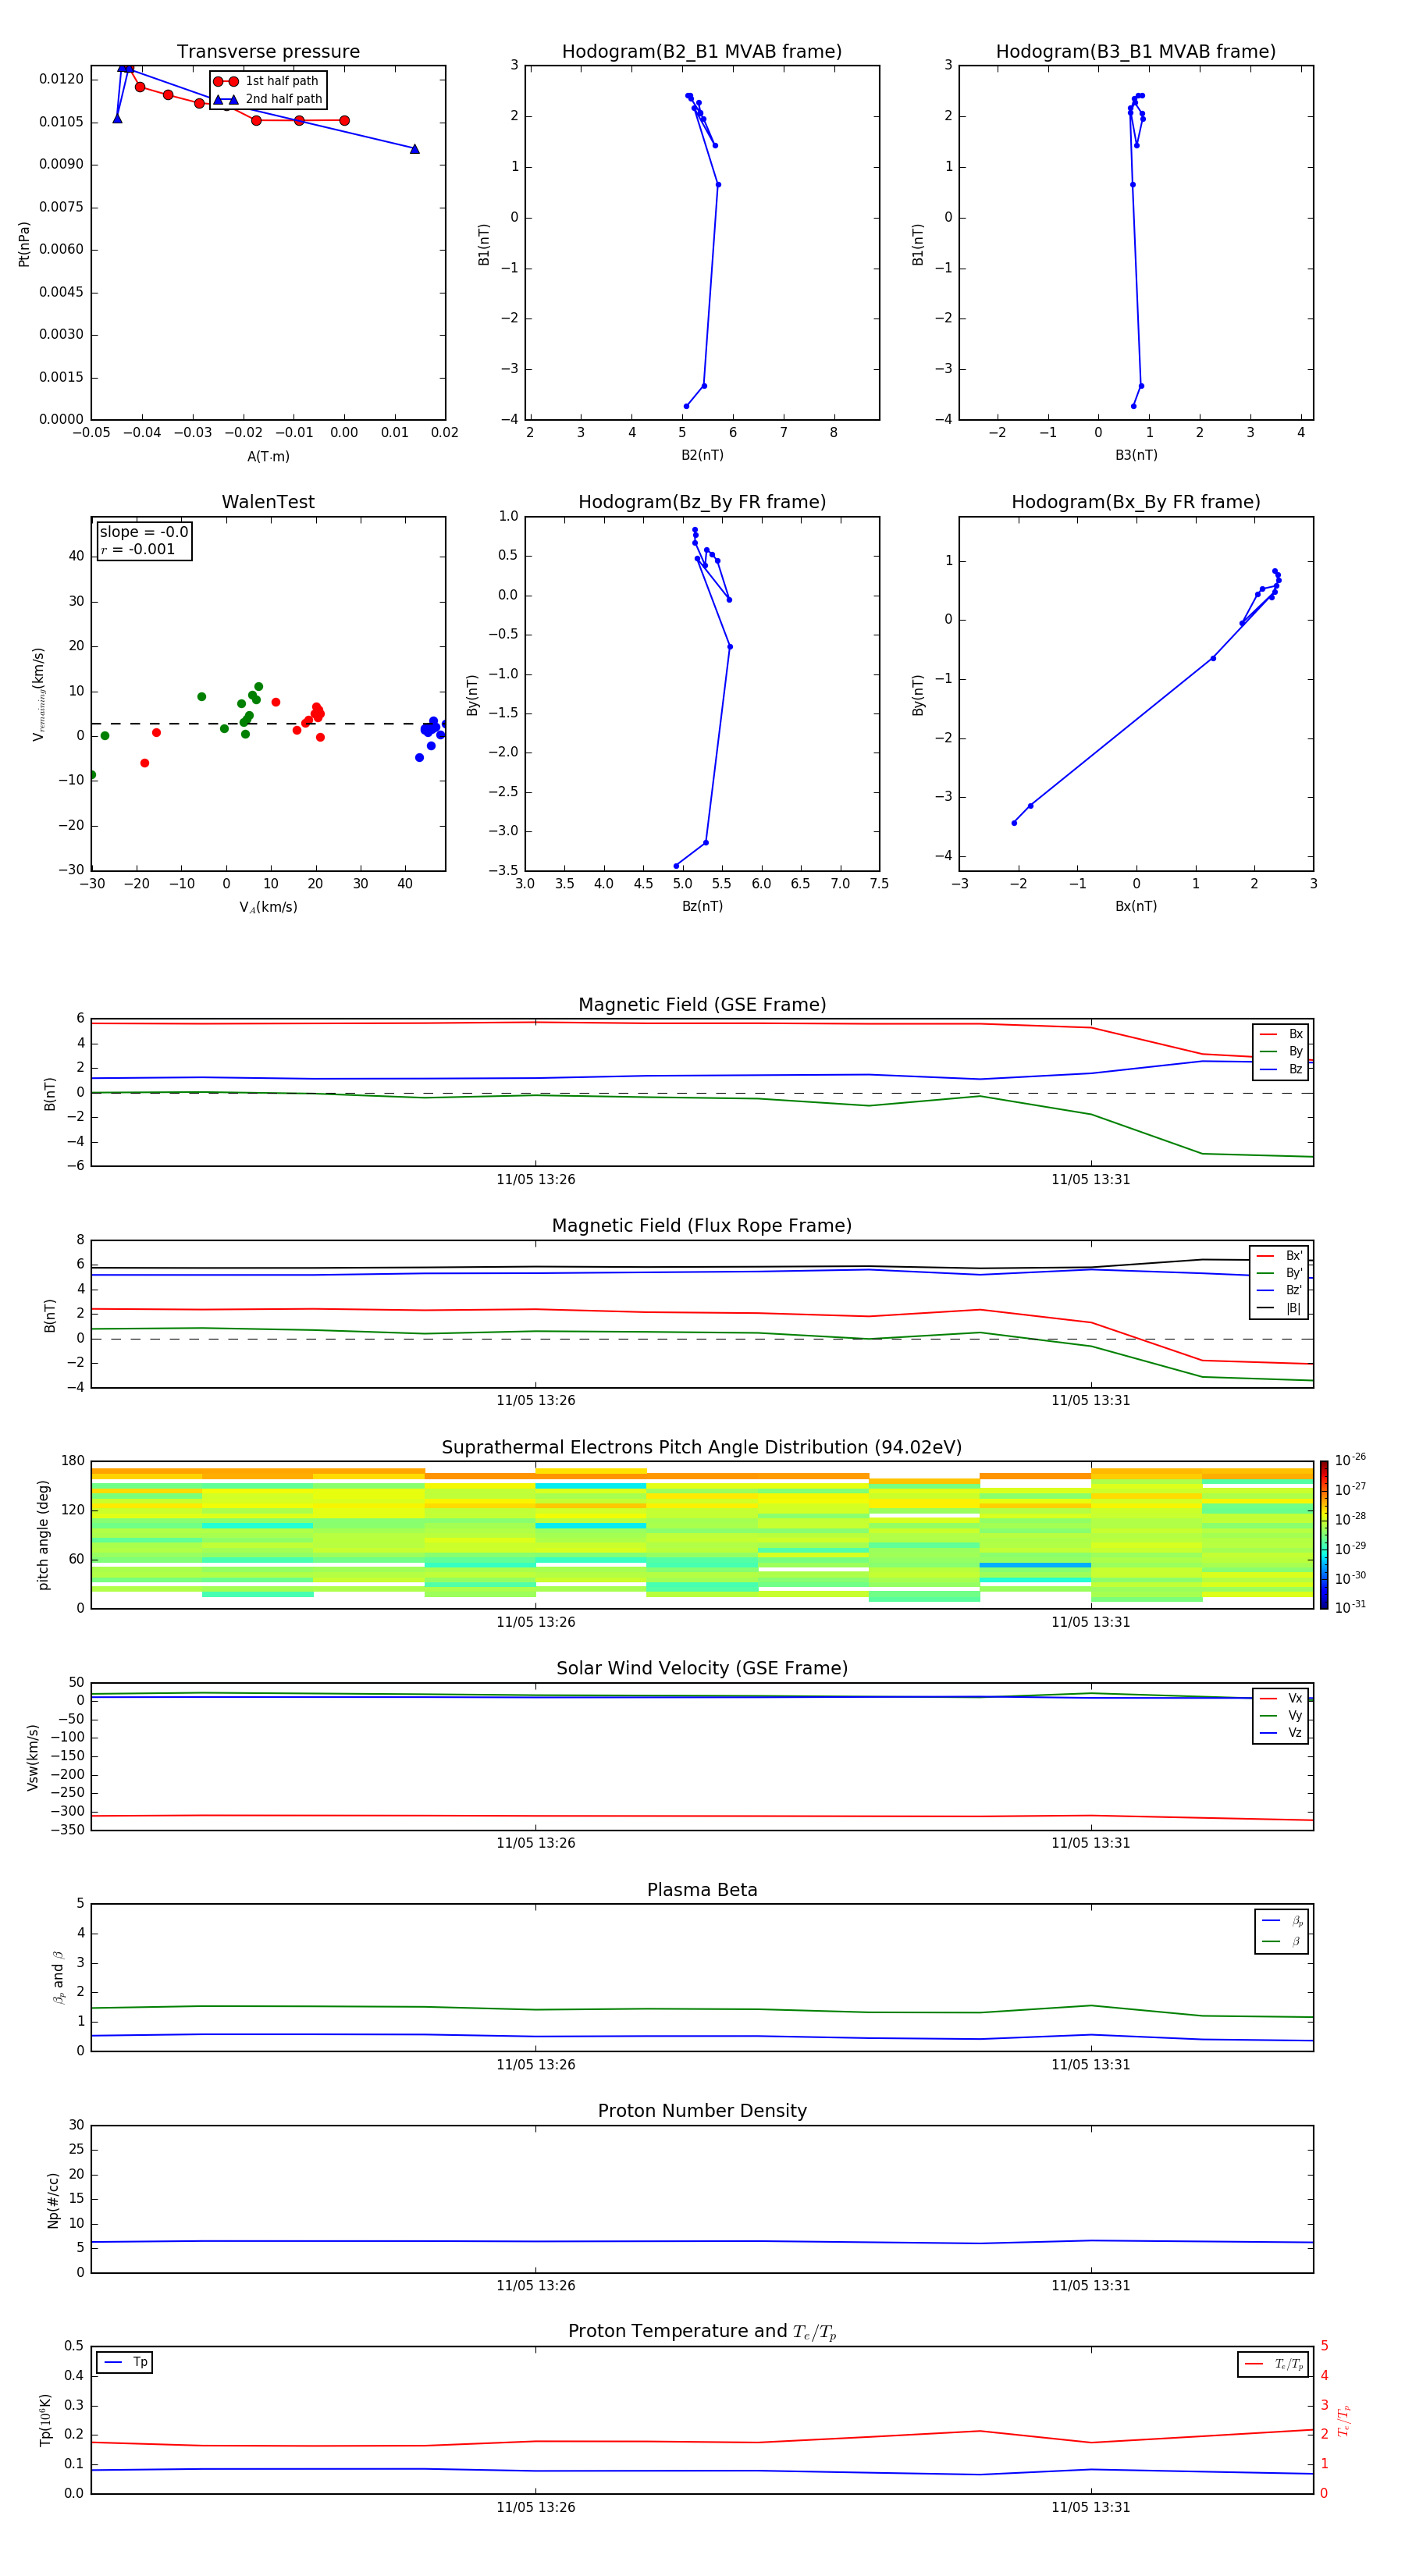Viewport: 1405px width, 2576px height.
Task: Click the 'WalenTest' plot title
Action: 268,502
